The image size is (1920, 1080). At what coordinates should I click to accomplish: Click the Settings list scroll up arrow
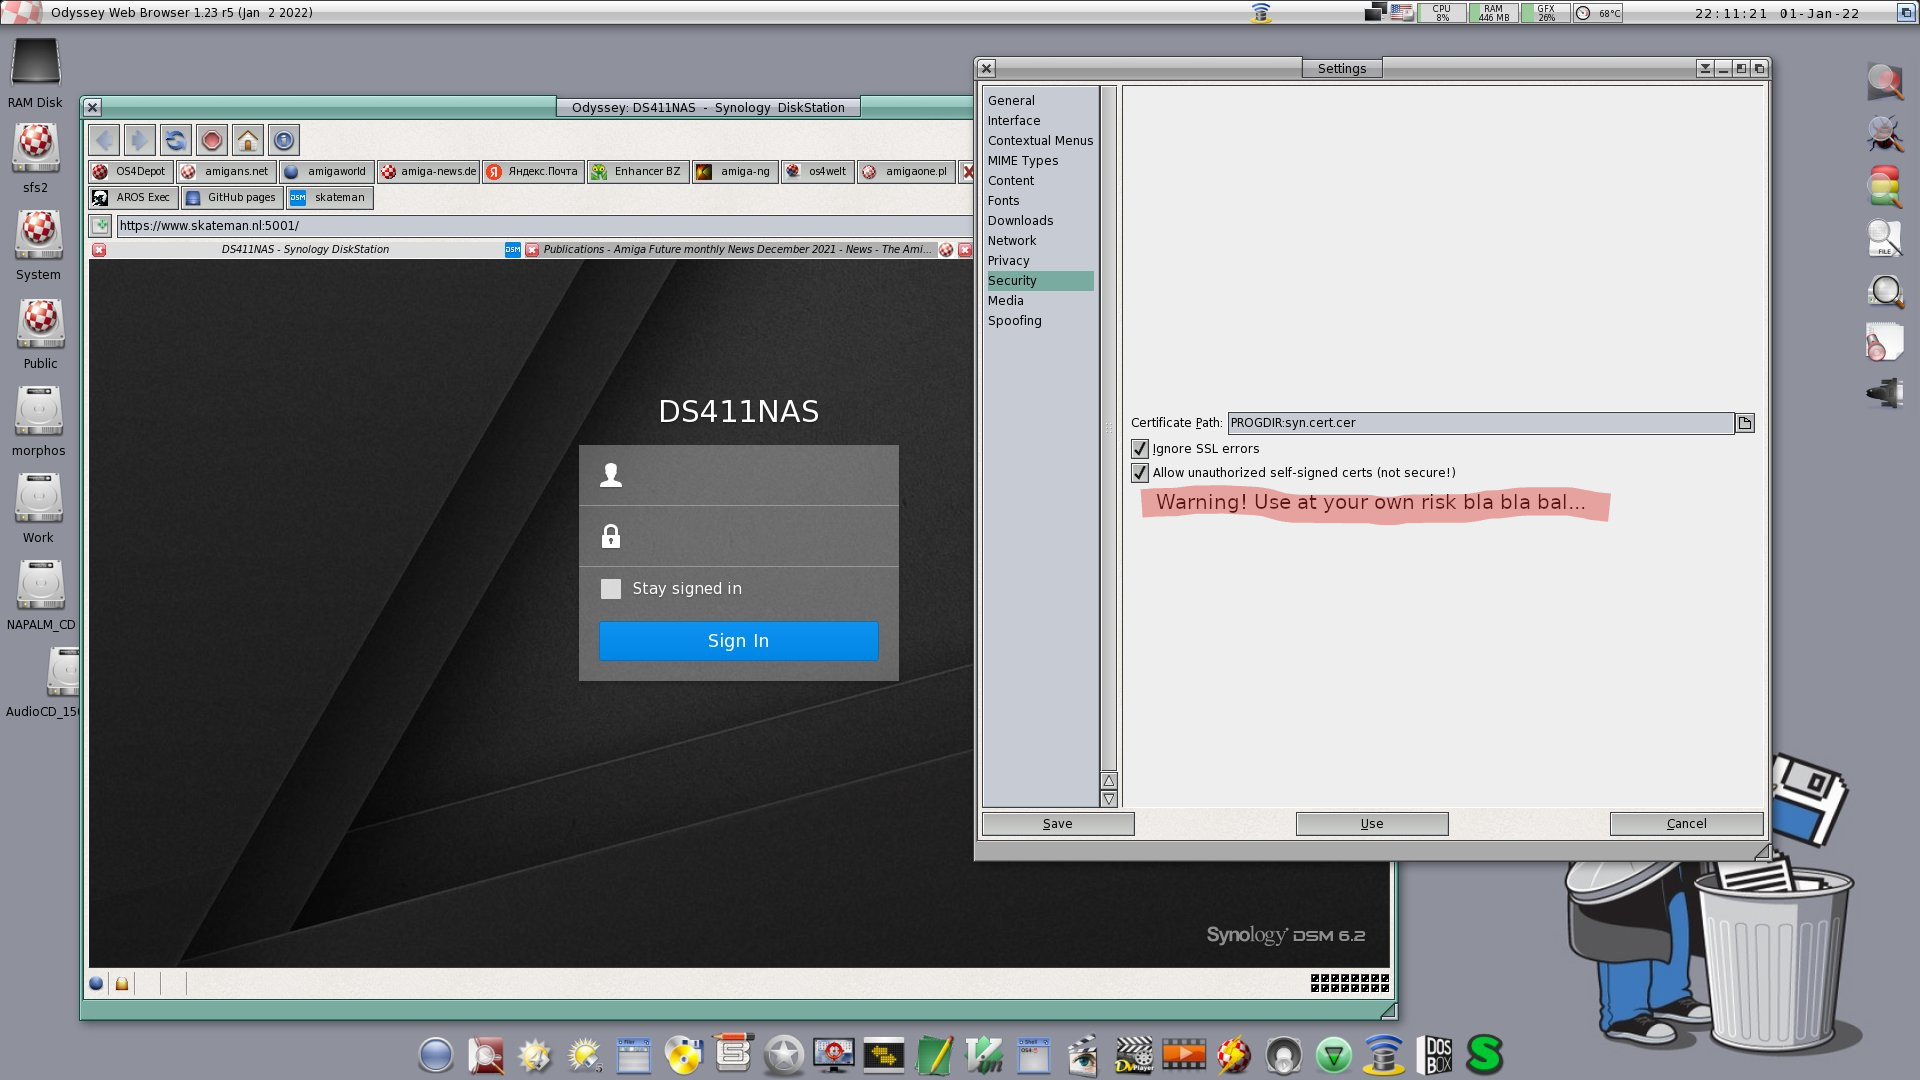(1108, 781)
